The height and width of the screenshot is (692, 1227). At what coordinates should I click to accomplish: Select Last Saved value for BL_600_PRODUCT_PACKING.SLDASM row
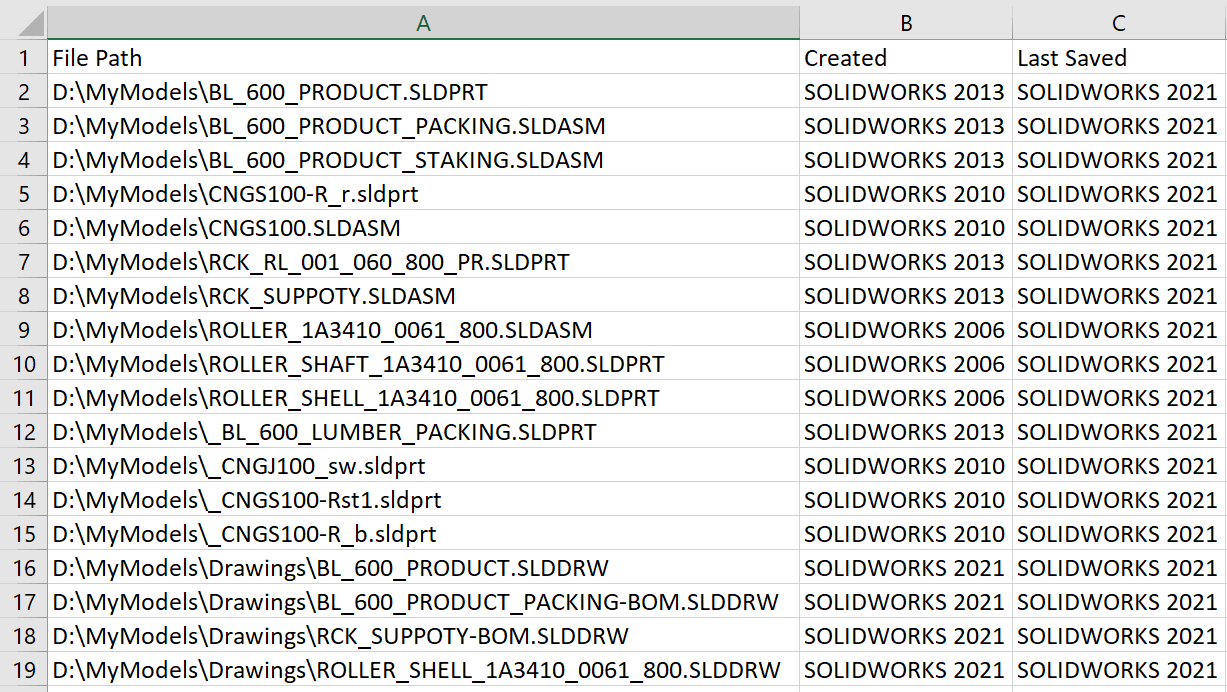tap(1119, 126)
